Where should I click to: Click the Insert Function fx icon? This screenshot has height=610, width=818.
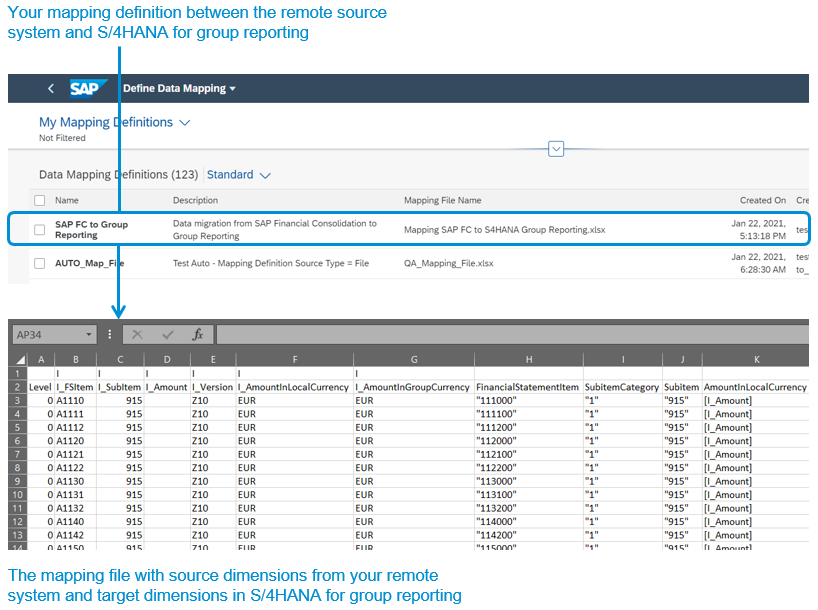(x=198, y=334)
